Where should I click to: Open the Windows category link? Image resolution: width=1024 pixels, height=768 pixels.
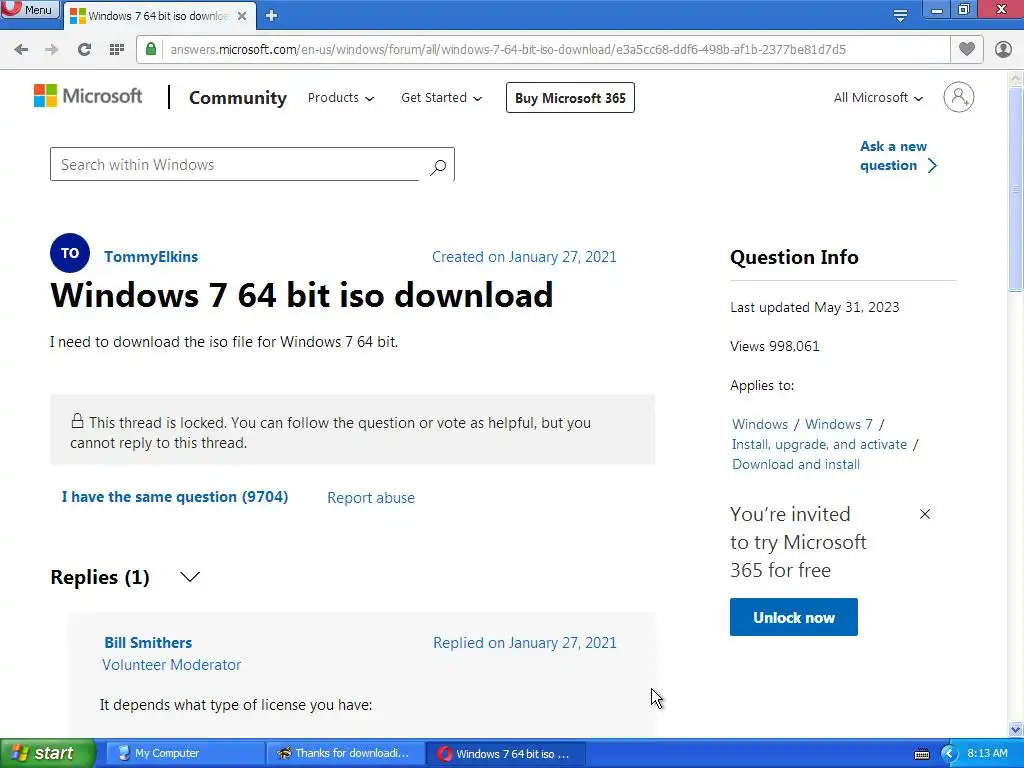click(x=760, y=424)
